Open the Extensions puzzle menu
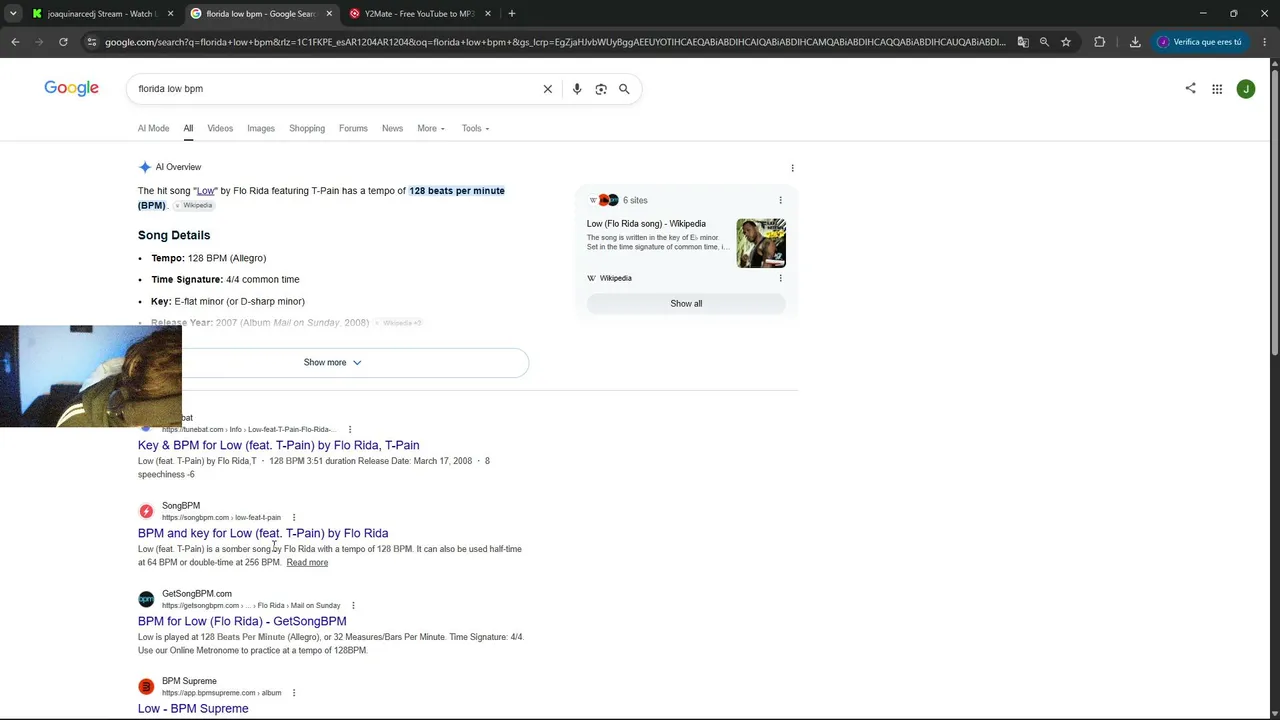Image resolution: width=1280 pixels, height=720 pixels. 1100,42
